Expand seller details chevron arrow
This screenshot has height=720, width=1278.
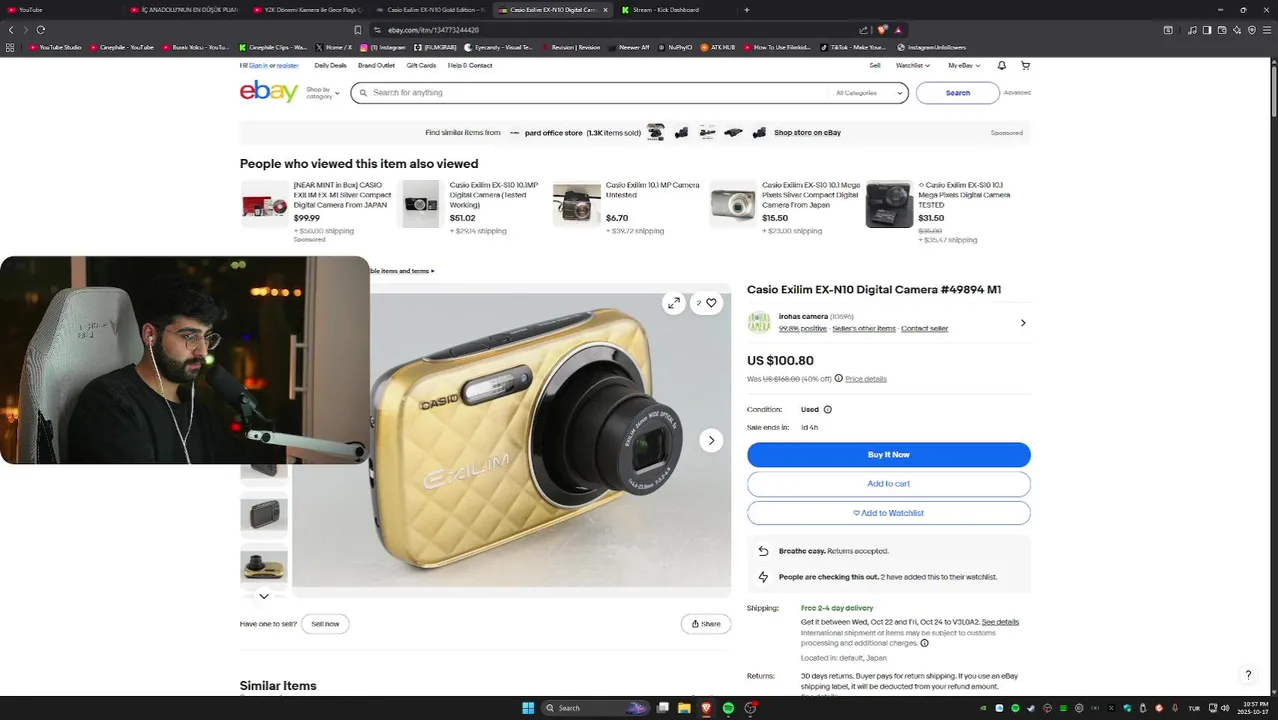point(1022,323)
